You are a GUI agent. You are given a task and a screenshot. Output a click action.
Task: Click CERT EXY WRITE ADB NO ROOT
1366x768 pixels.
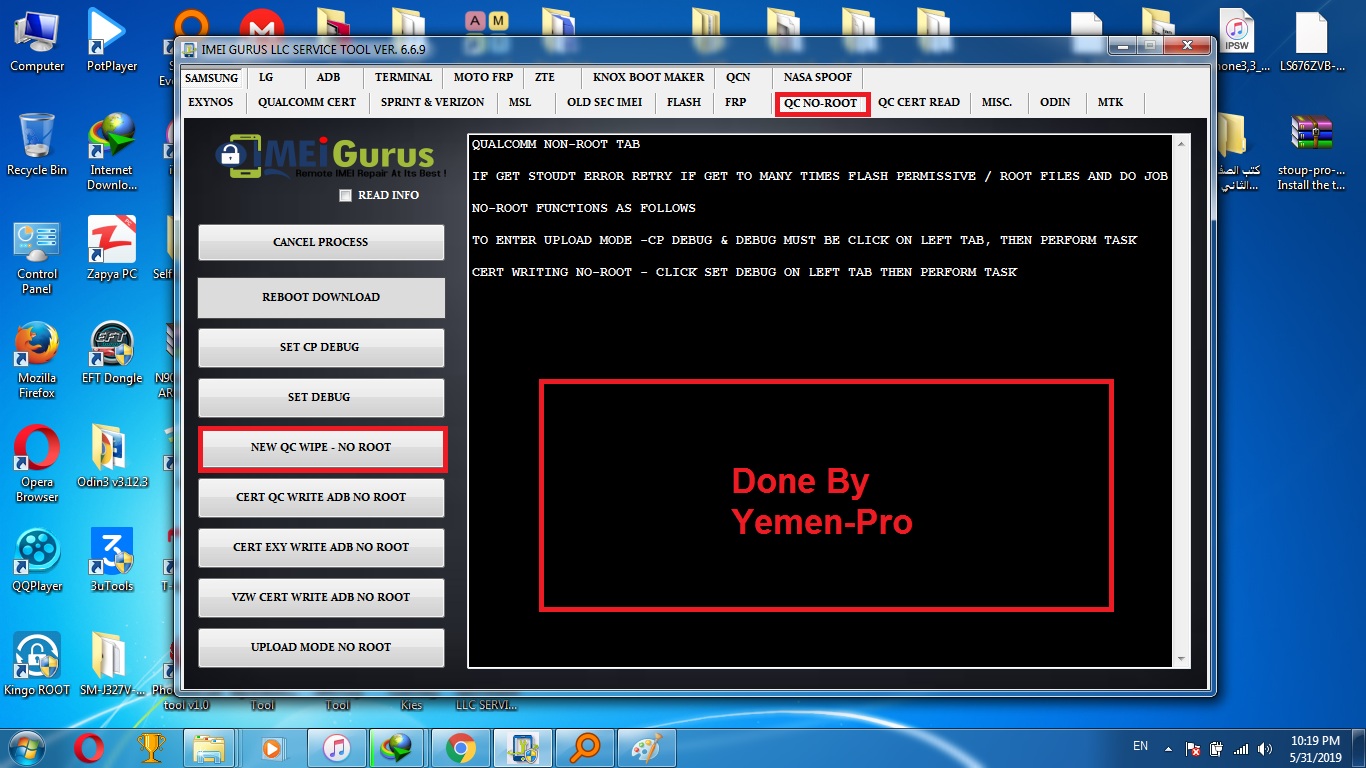[x=321, y=547]
